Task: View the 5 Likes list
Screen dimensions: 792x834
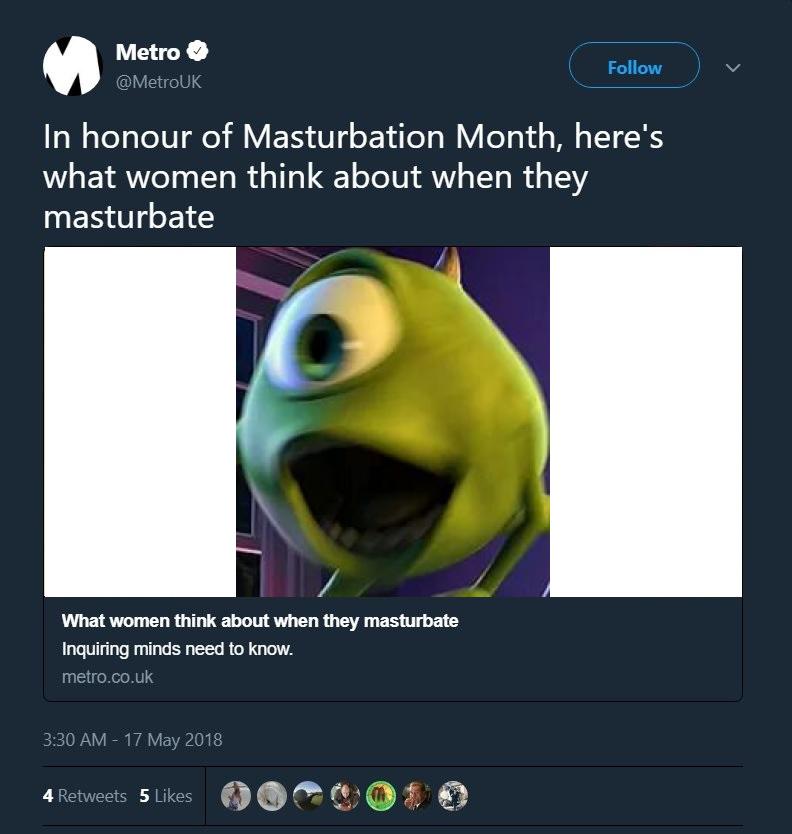Action: pos(165,796)
